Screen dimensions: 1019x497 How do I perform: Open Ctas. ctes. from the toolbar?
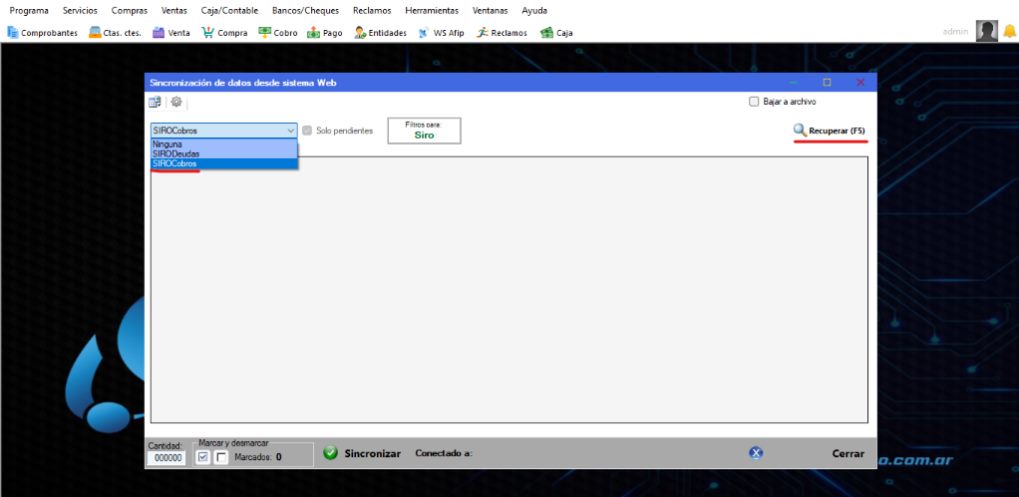[x=115, y=32]
